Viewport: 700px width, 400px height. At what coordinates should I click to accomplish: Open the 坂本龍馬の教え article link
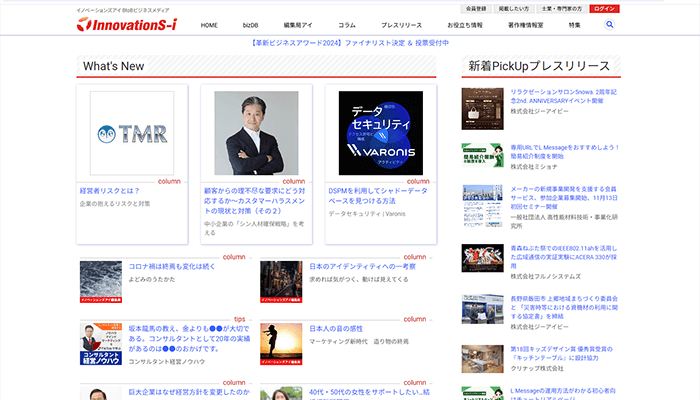[x=189, y=338]
